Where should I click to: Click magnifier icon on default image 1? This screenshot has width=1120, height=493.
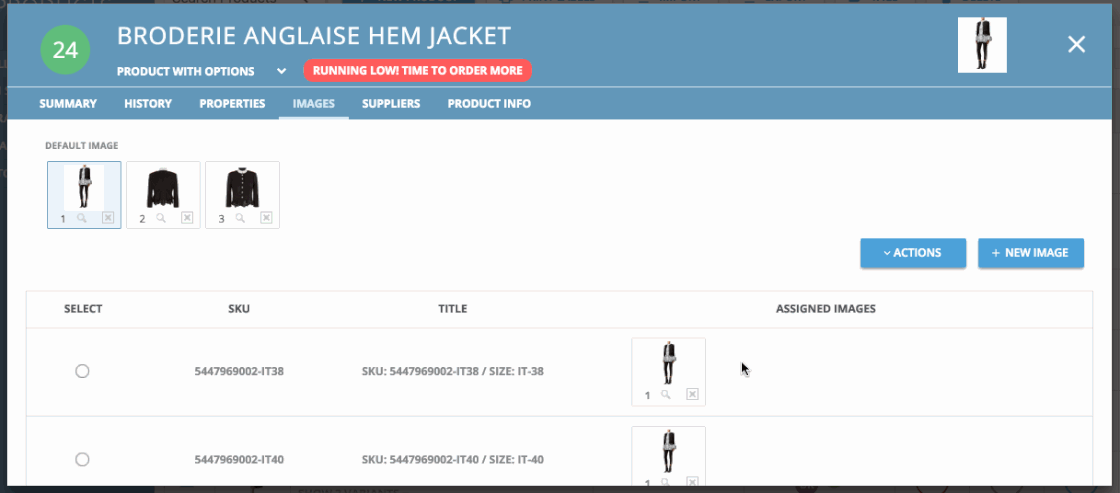pos(83,218)
